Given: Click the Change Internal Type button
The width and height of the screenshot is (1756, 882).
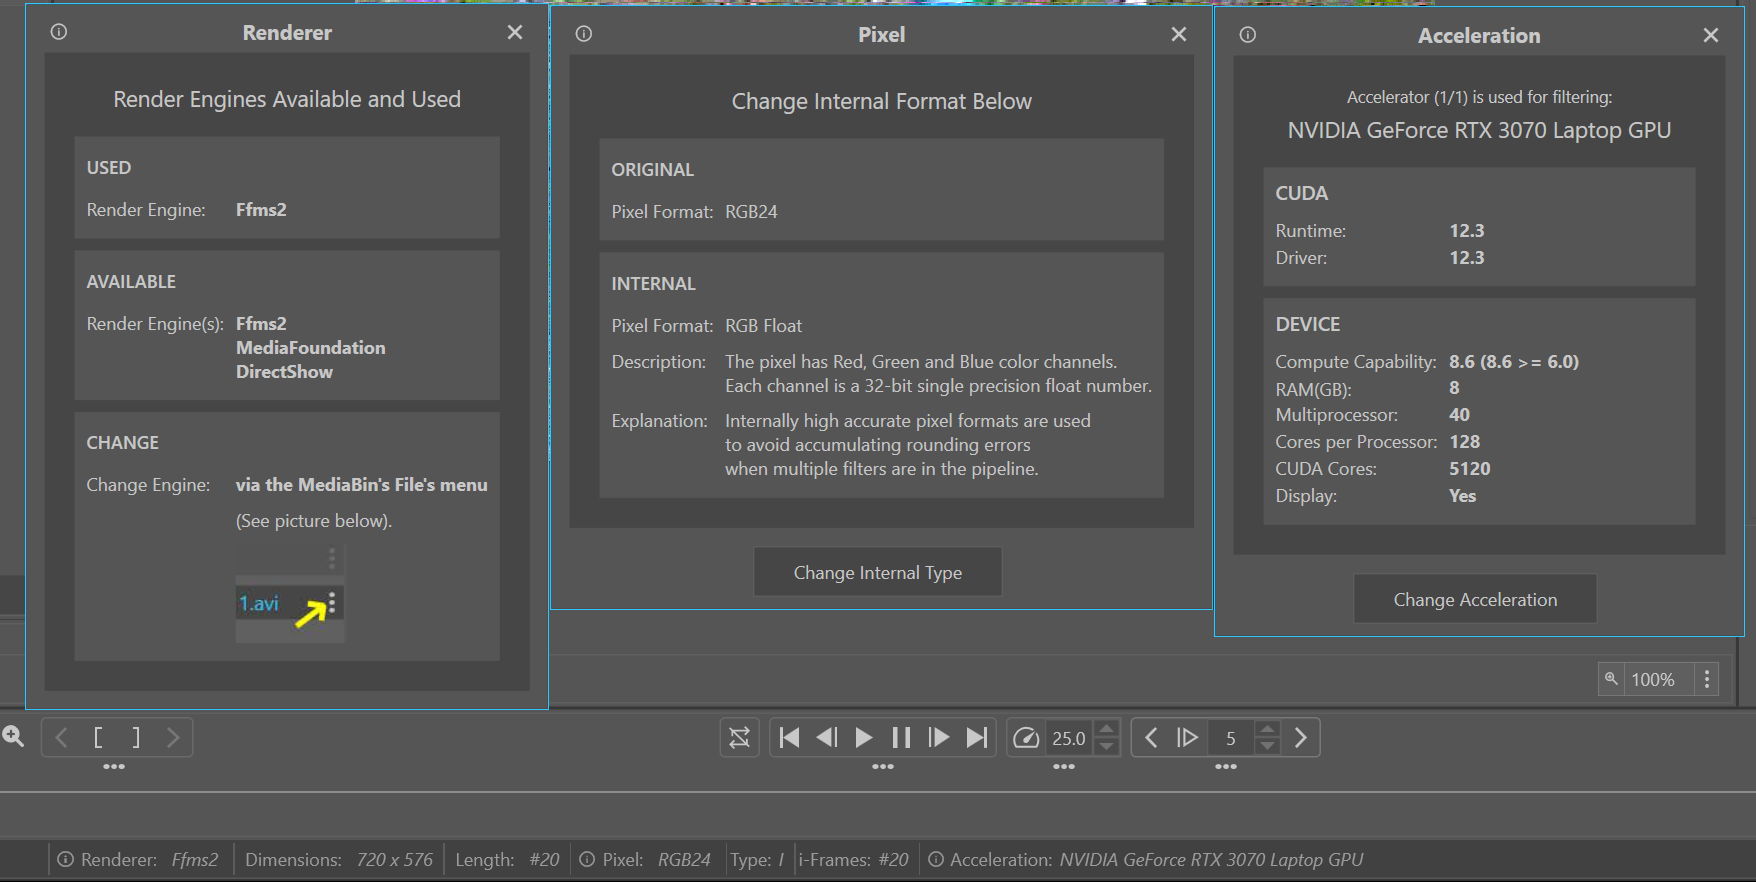Looking at the screenshot, I should click(x=877, y=572).
